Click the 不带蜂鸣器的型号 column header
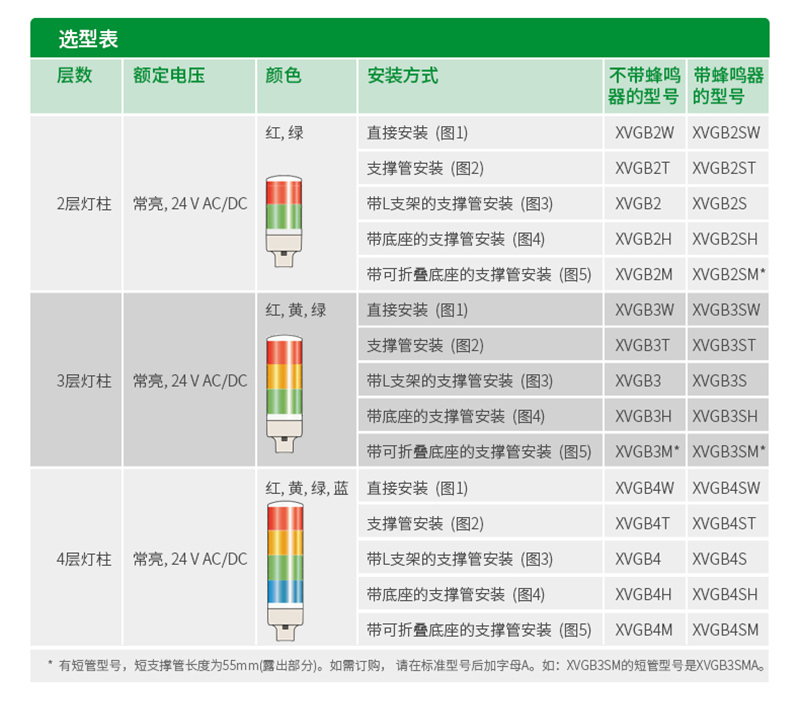 tap(644, 86)
